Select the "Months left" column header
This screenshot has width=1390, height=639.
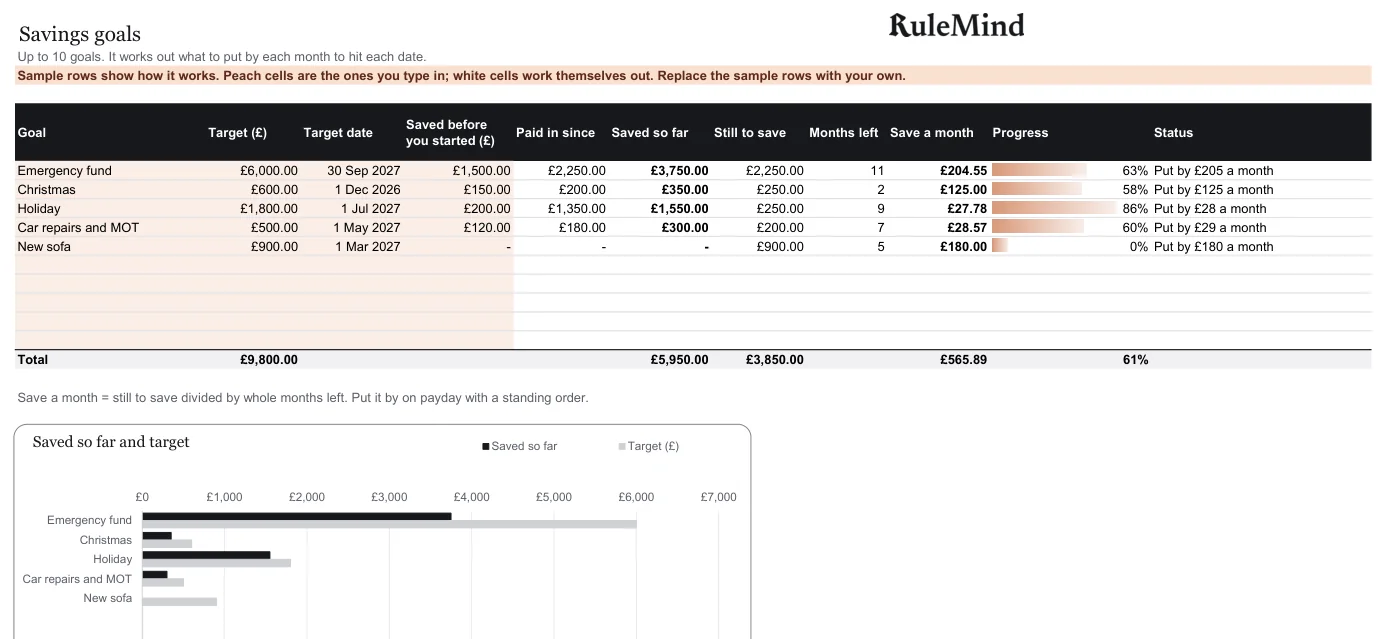844,132
